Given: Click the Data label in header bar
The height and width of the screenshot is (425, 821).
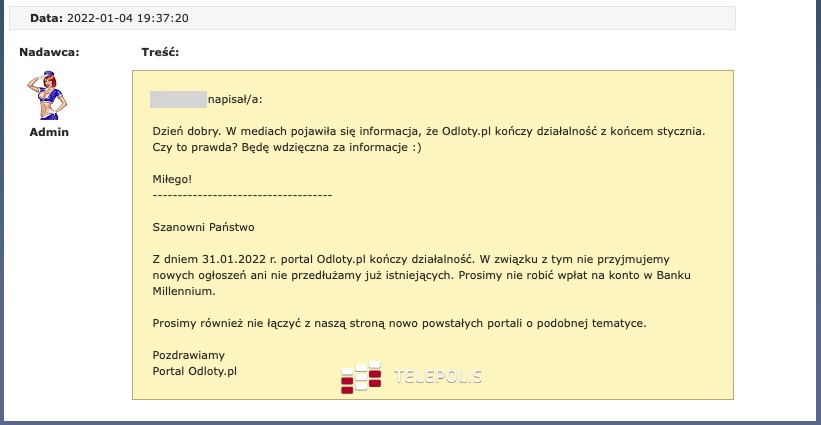Looking at the screenshot, I should (46, 18).
